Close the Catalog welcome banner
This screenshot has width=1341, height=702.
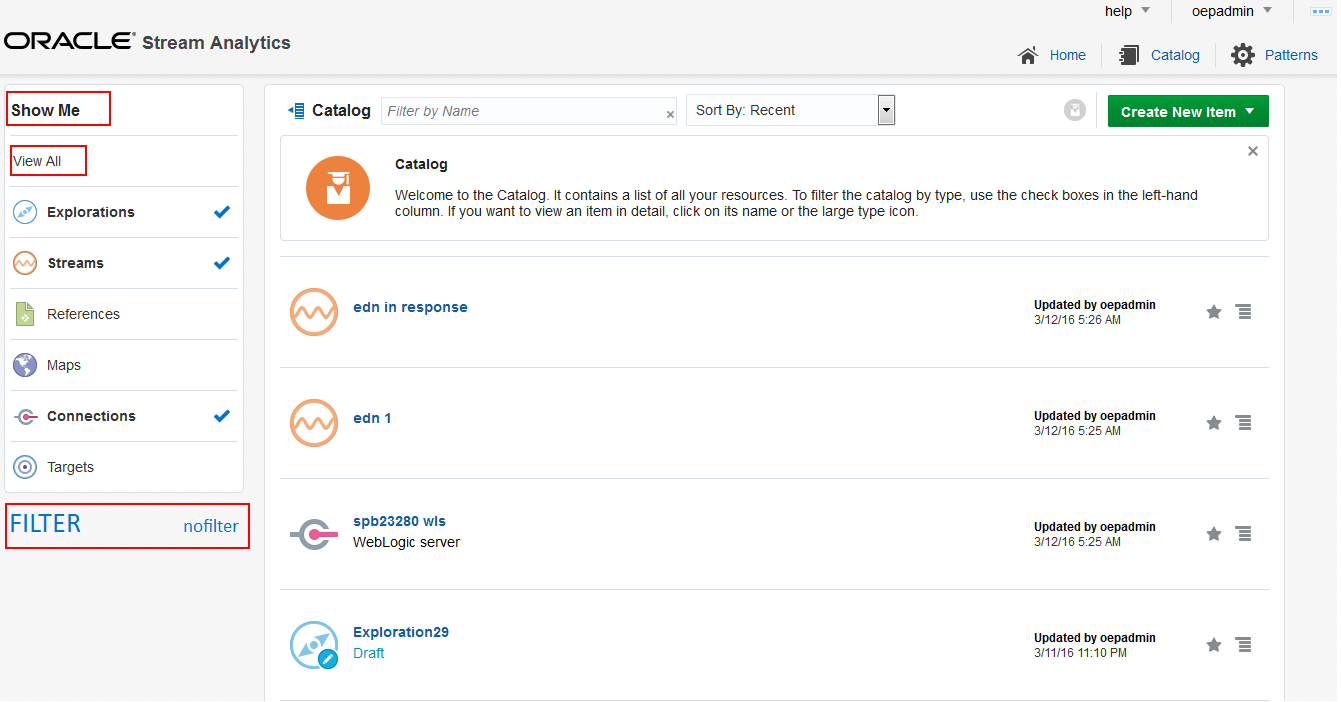pyautogui.click(x=1253, y=151)
